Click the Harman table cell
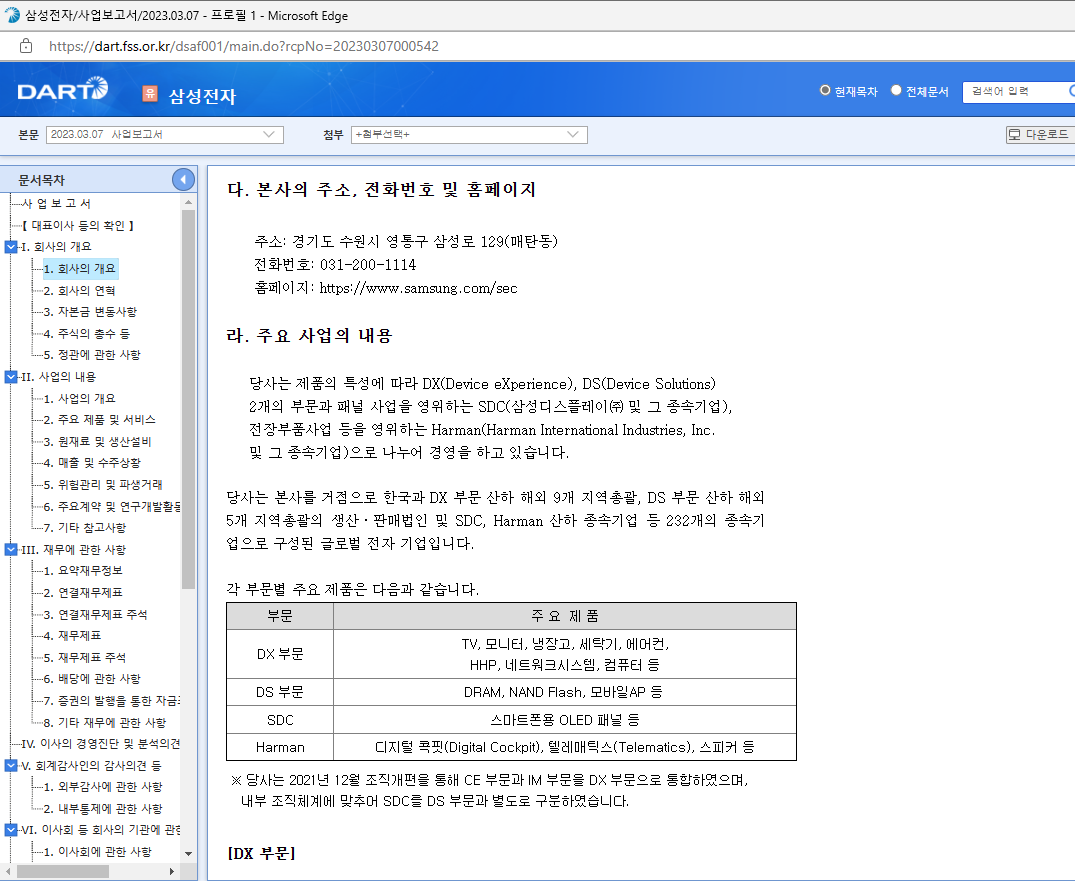The image size is (1075, 881). pyautogui.click(x=280, y=747)
